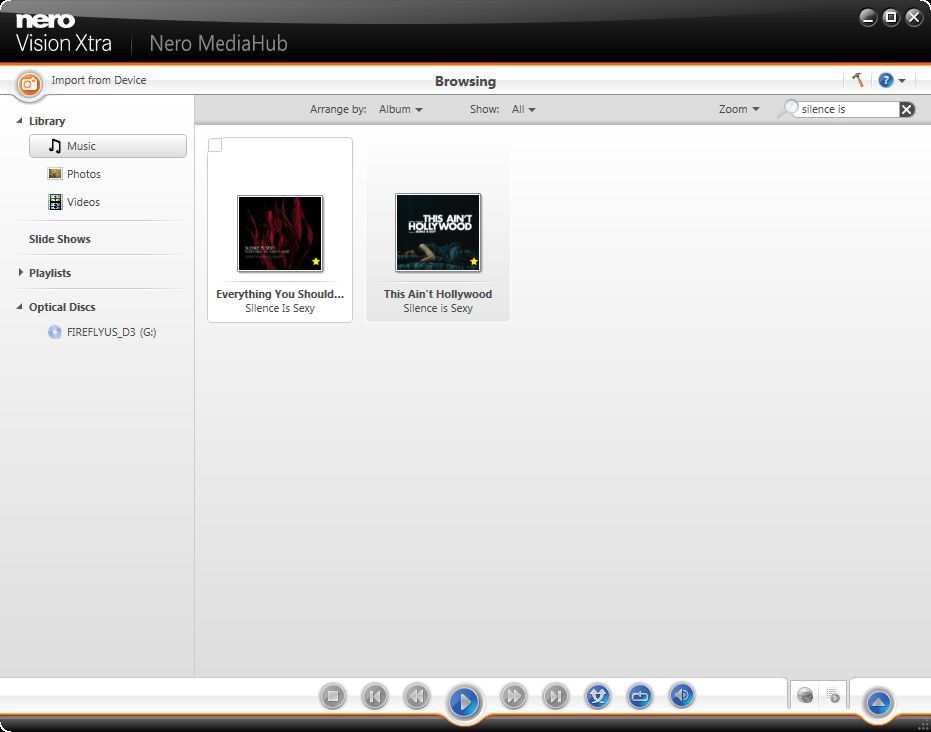Click the playlist play icon in bottom panel
931x732 pixels.
(833, 695)
